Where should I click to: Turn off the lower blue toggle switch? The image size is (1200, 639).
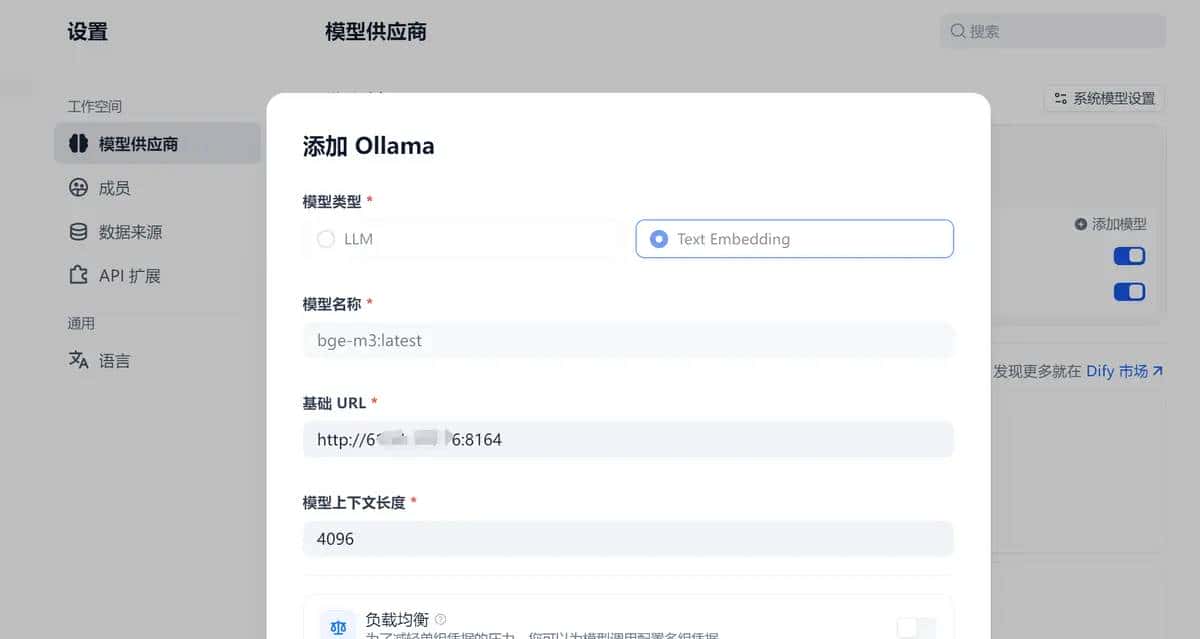click(1129, 291)
